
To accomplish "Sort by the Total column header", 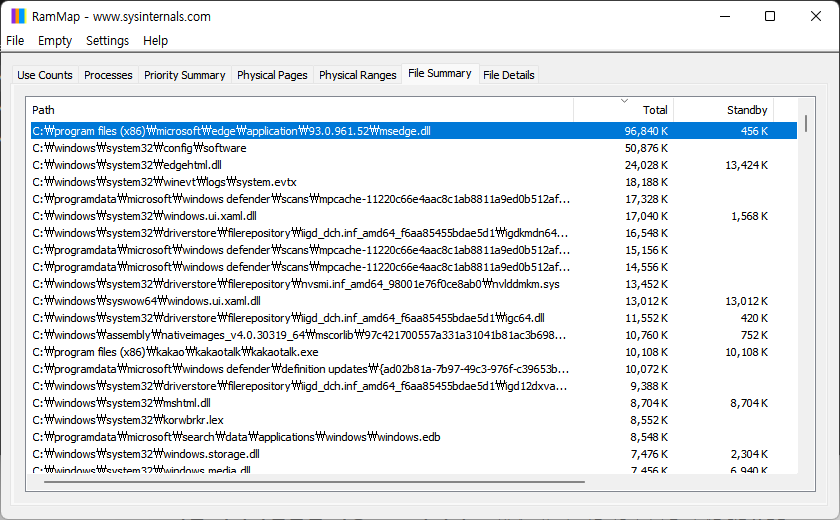I will [624, 110].
